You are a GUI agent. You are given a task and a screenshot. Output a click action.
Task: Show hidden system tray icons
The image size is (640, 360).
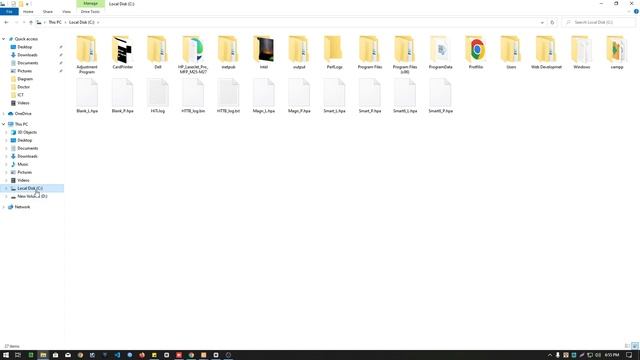click(550, 355)
